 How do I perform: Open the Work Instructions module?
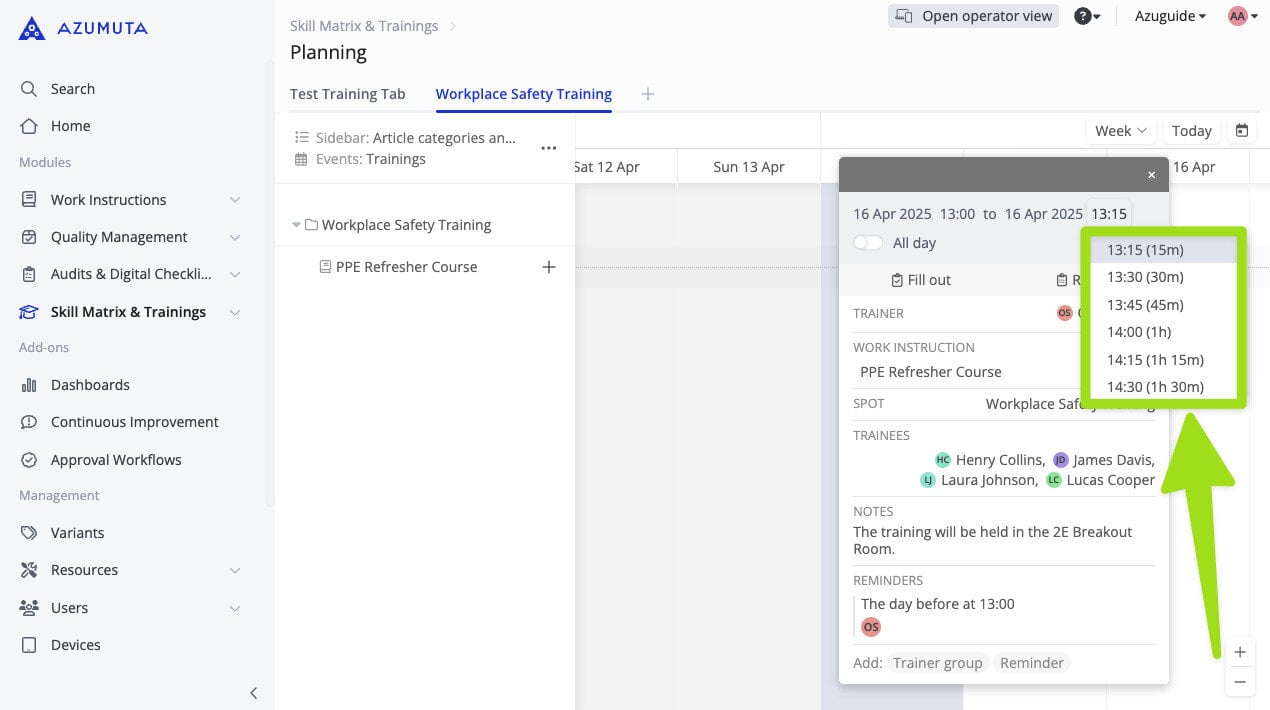(x=110, y=199)
